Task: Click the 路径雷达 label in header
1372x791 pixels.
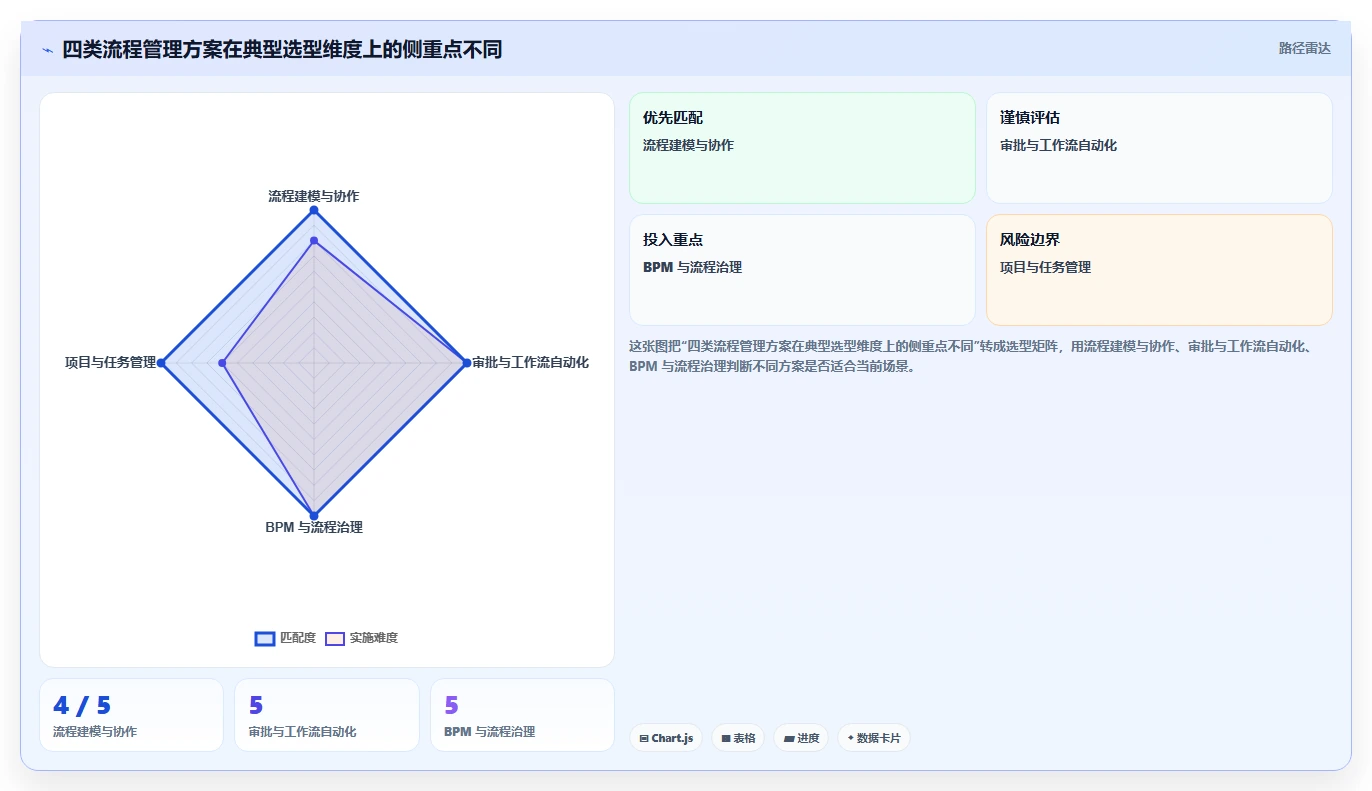Action: pos(1304,48)
